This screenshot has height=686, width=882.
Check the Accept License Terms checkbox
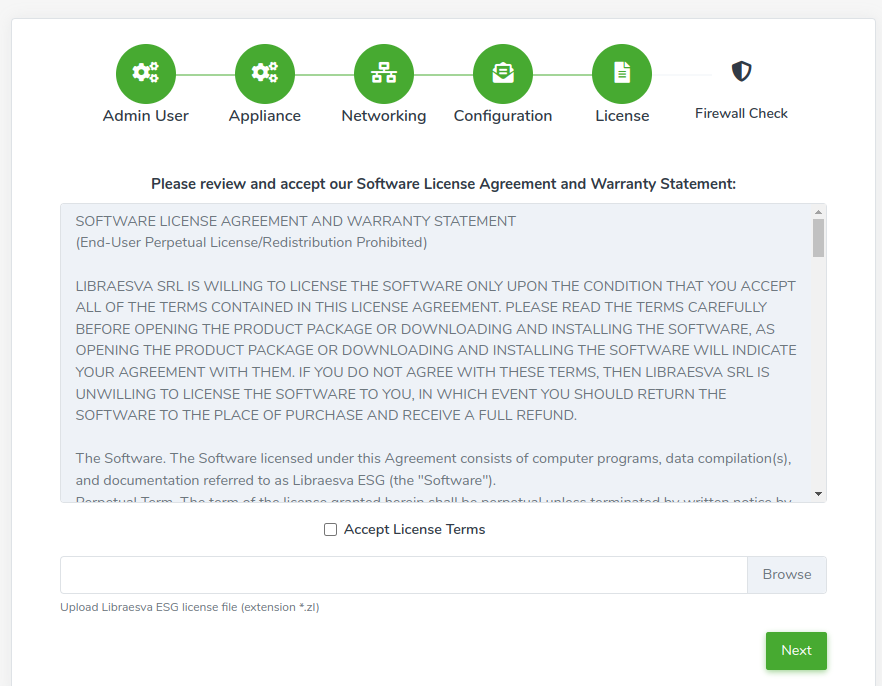coord(330,530)
